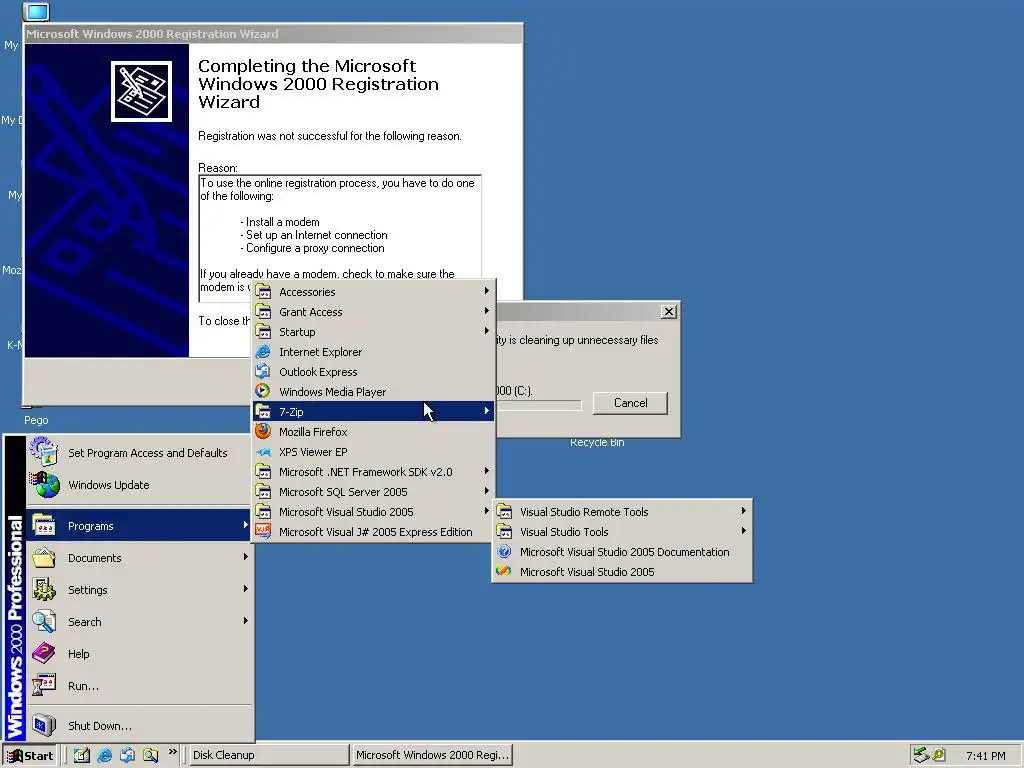Screen dimensions: 1024x768
Task: Click the XPS Viewer EP icon
Action: tap(263, 452)
